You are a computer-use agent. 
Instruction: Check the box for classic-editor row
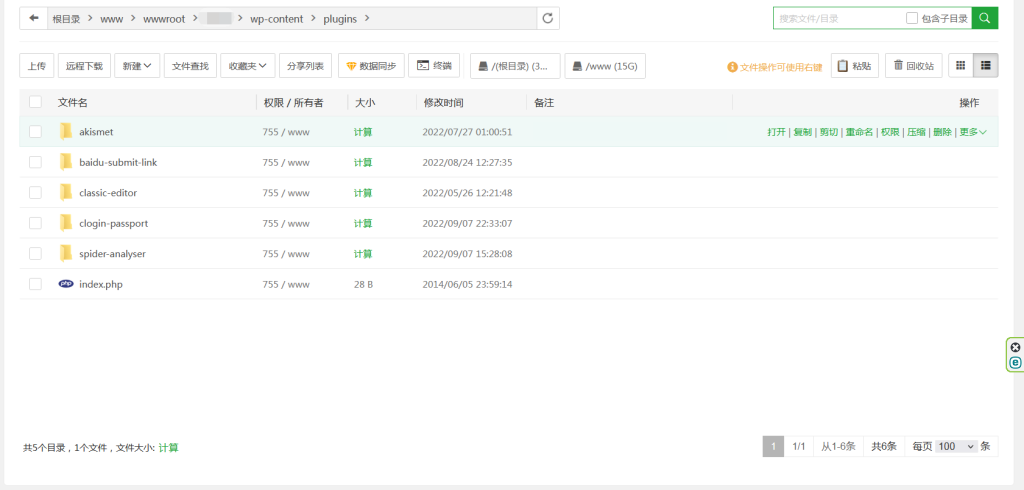click(36, 192)
